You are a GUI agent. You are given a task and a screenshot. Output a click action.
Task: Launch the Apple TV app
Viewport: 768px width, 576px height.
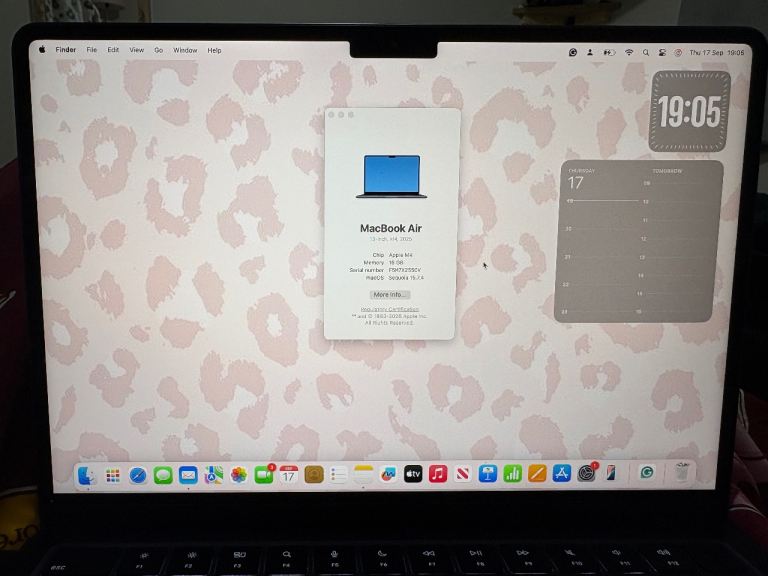(x=413, y=474)
